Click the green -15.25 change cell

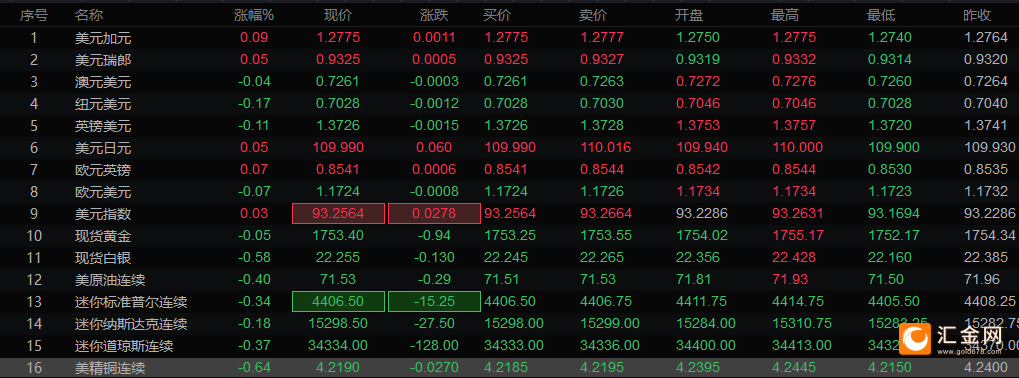(x=434, y=301)
